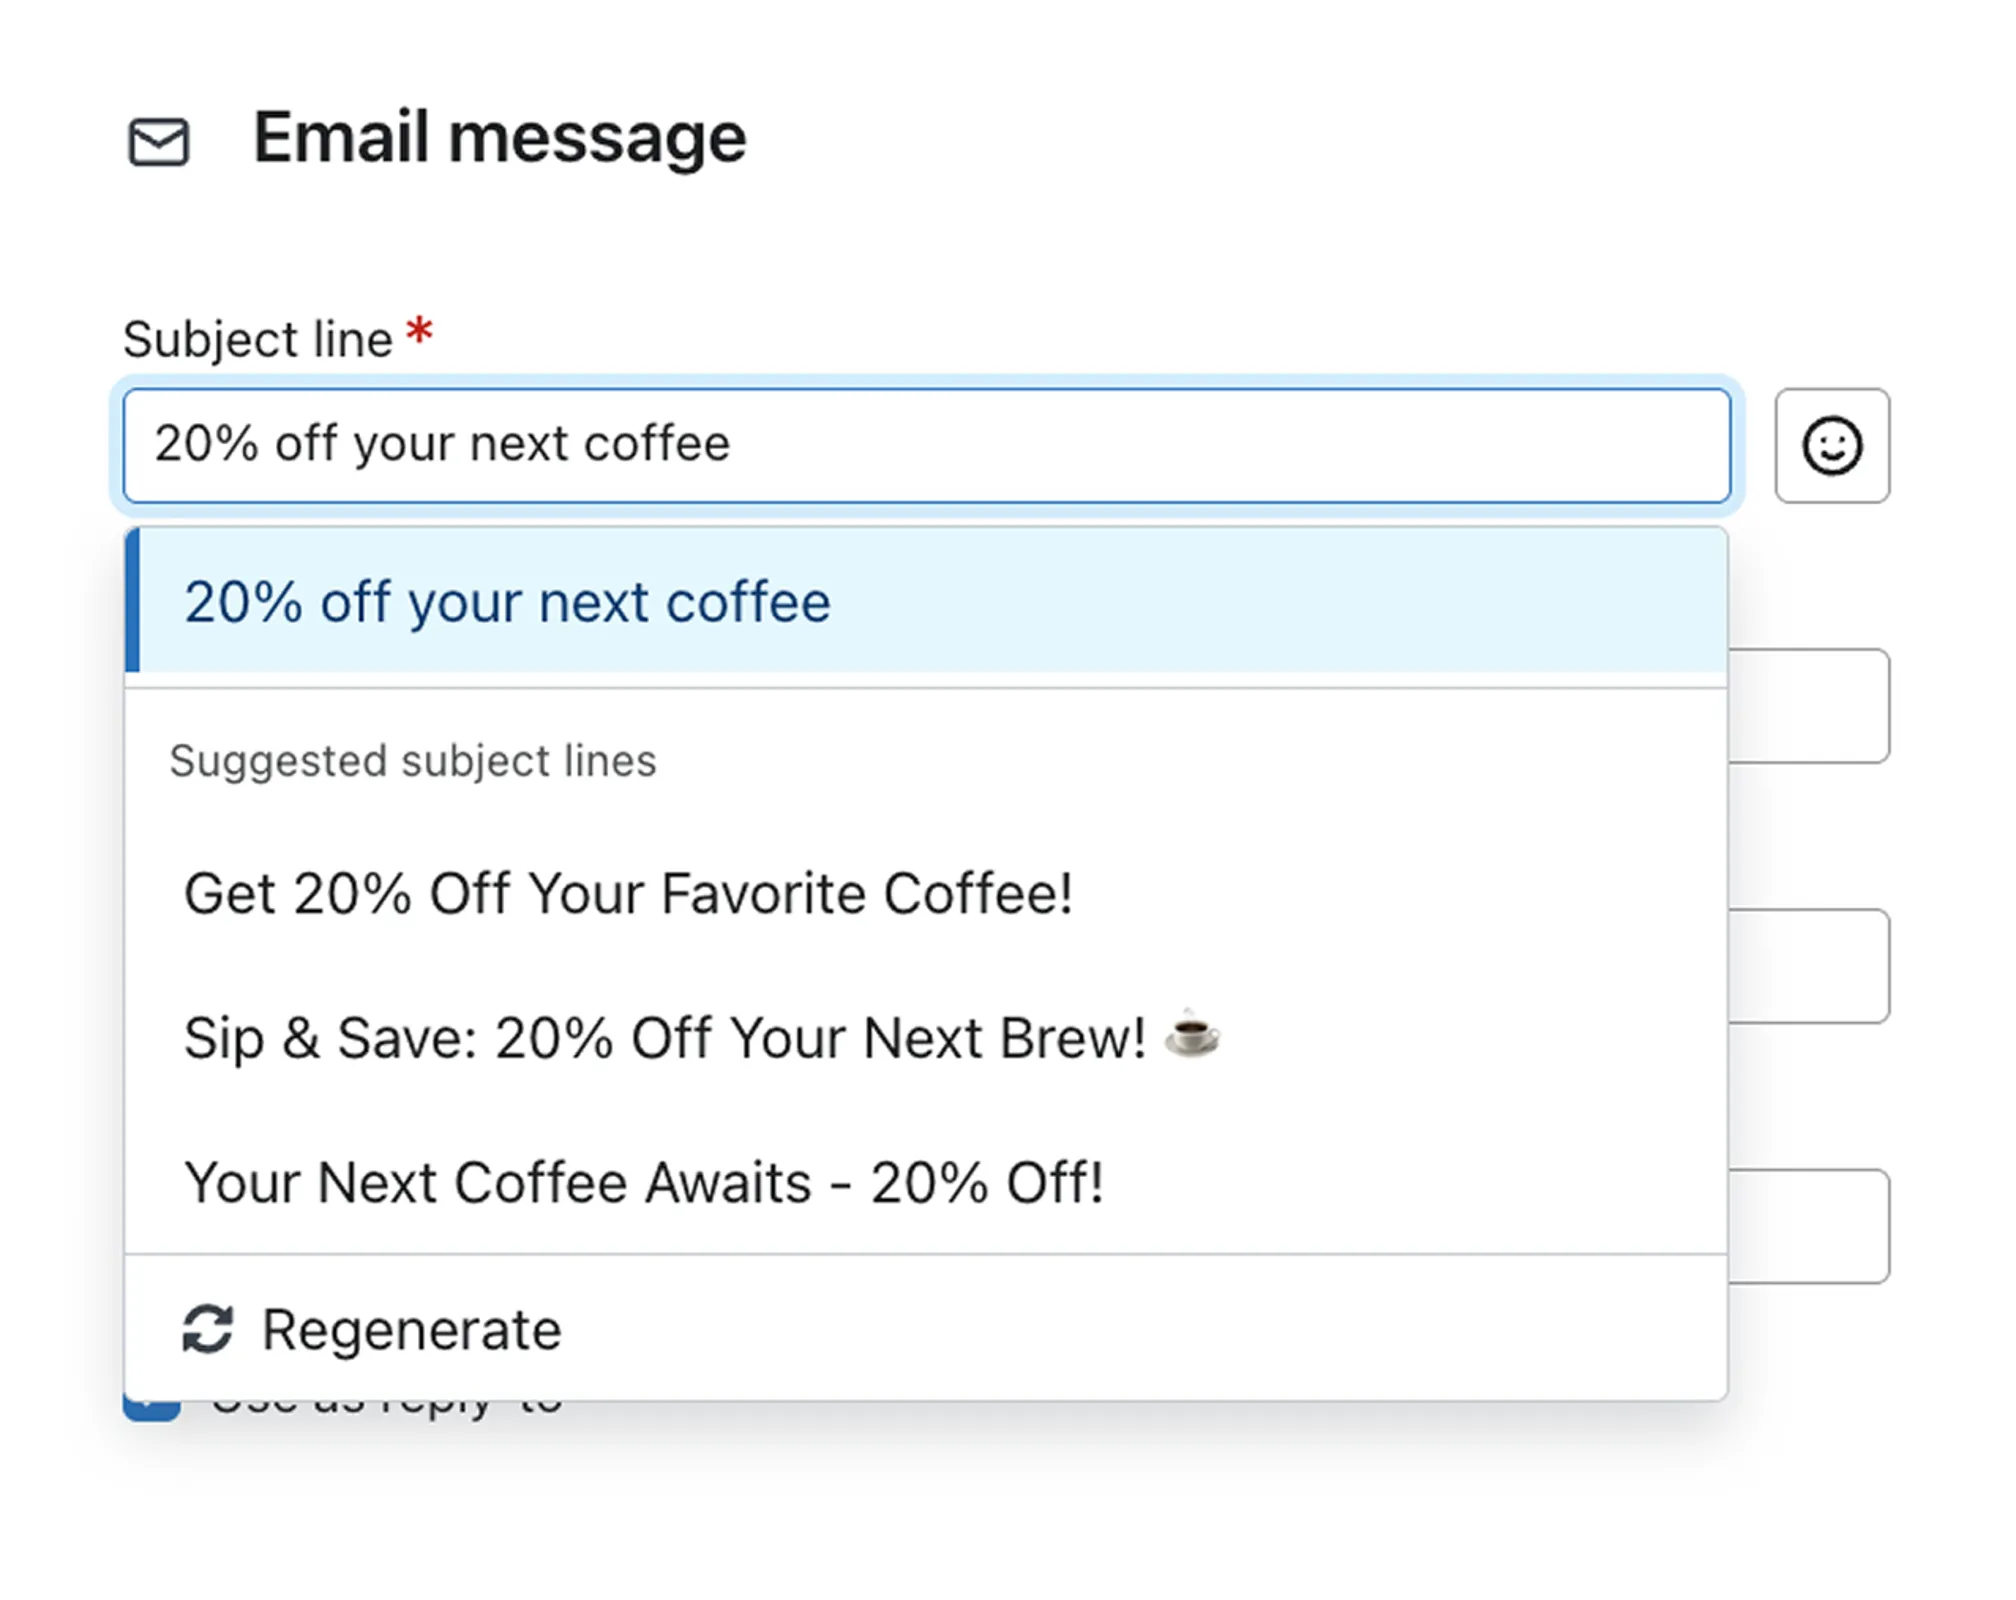2016x1600 pixels.
Task: Click the mail envelope pictogram in the header
Action: (x=160, y=141)
